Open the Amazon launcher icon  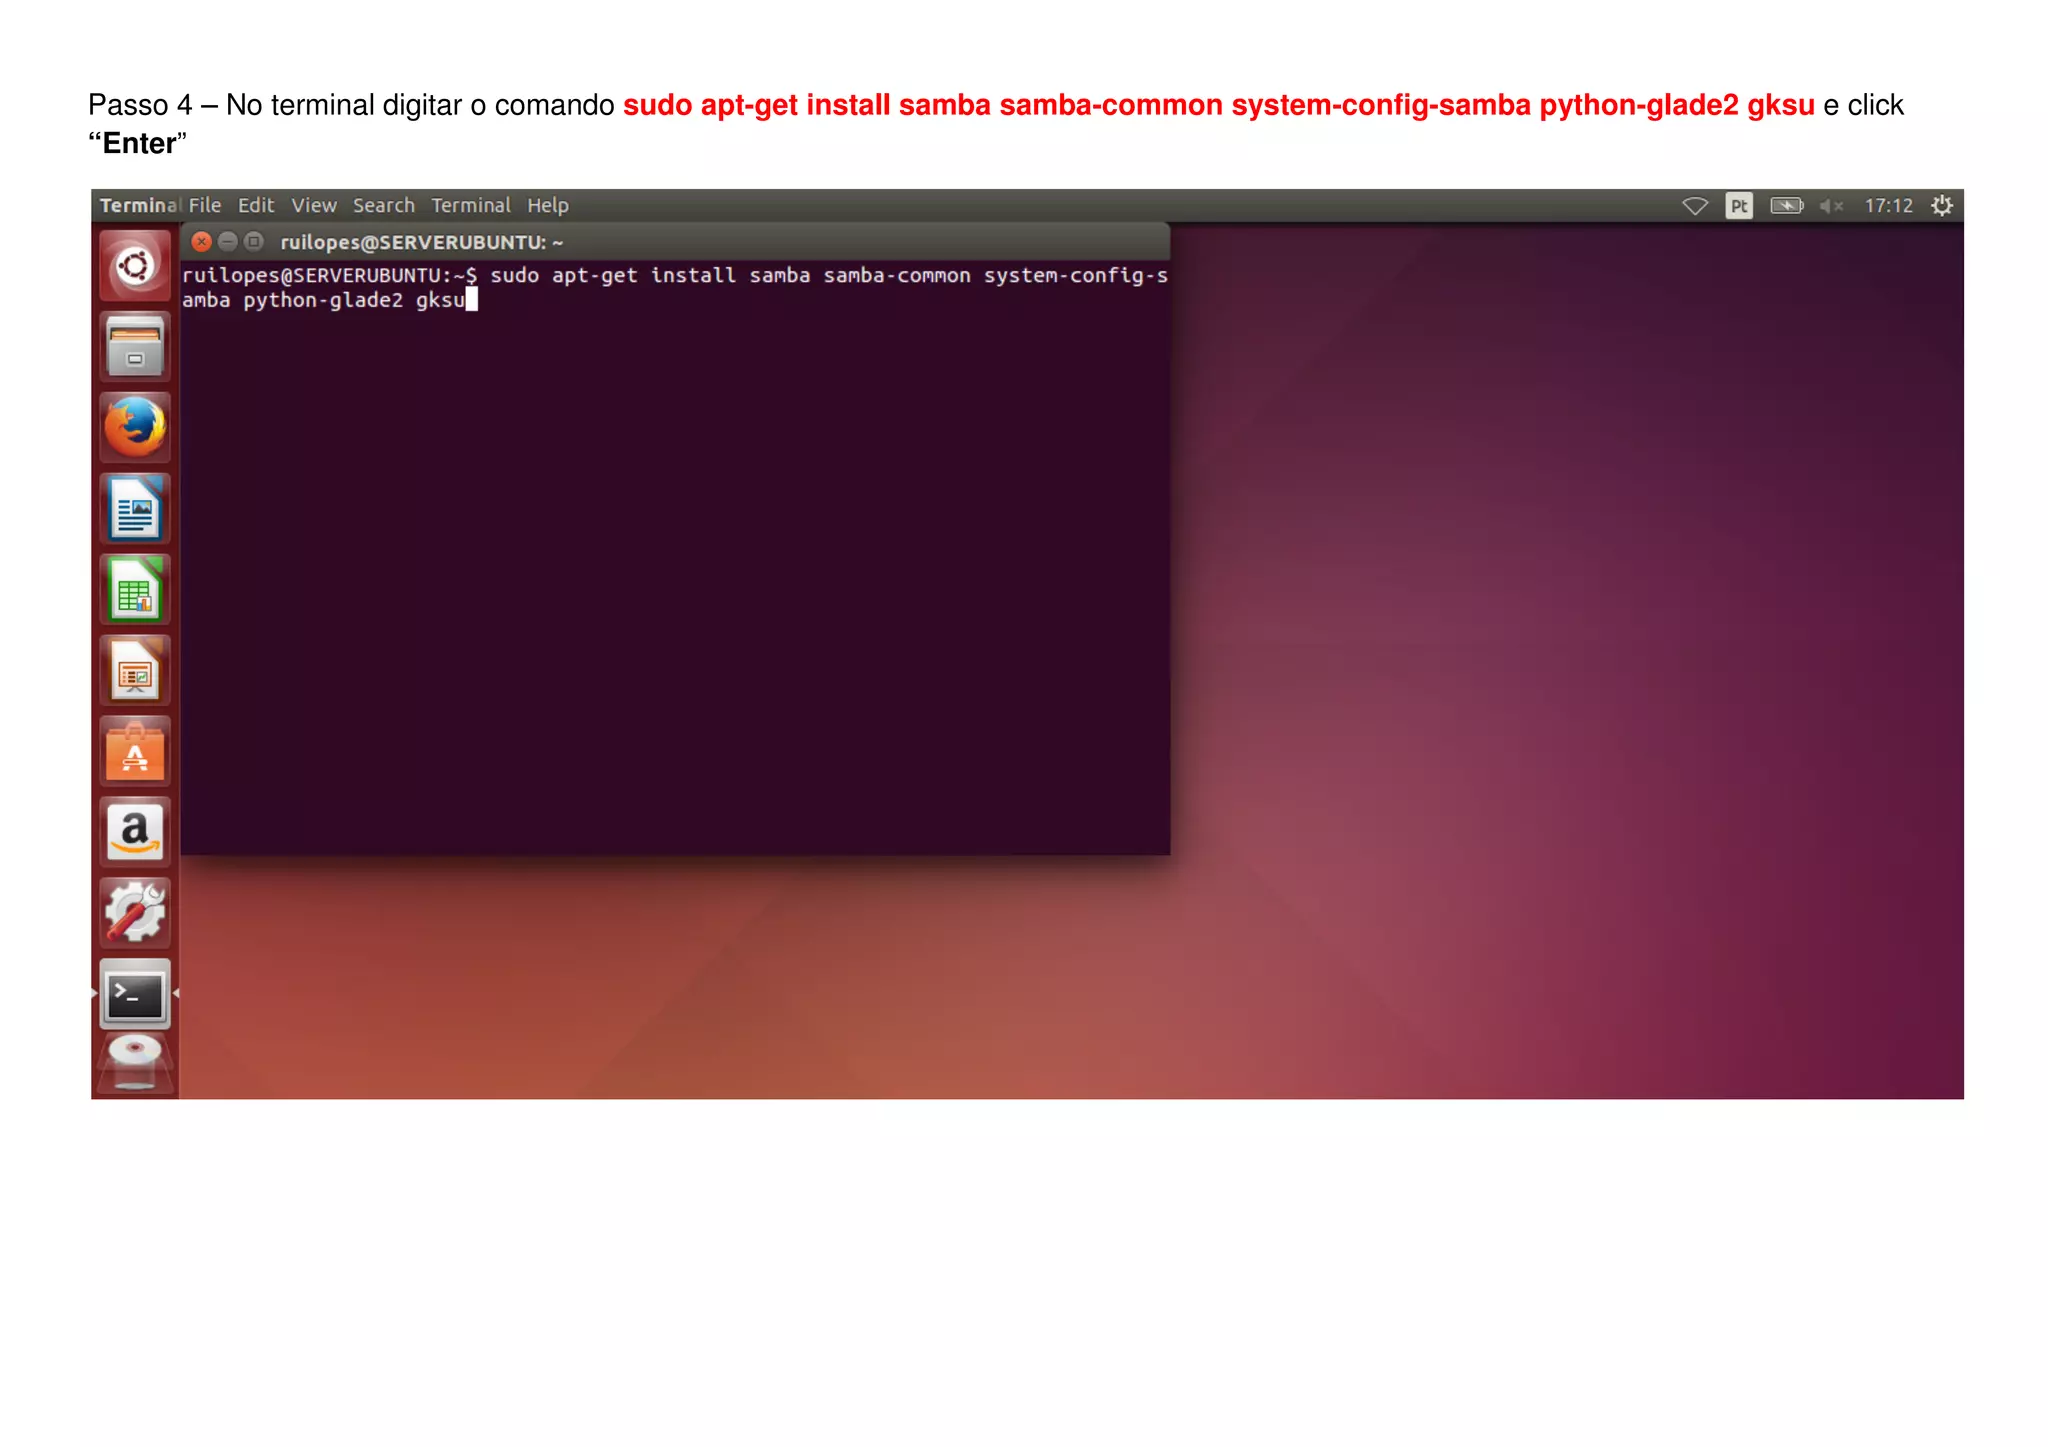tap(135, 832)
